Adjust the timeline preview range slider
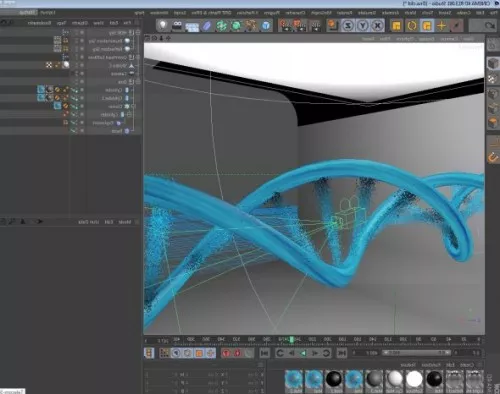Image resolution: width=500 pixels, height=394 pixels. point(416,352)
